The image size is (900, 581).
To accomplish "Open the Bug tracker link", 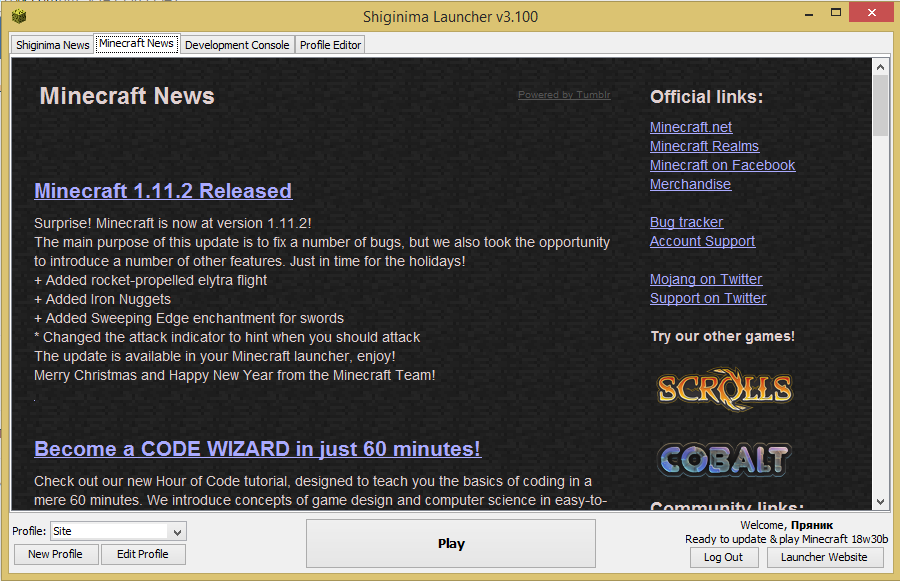I will pos(686,222).
